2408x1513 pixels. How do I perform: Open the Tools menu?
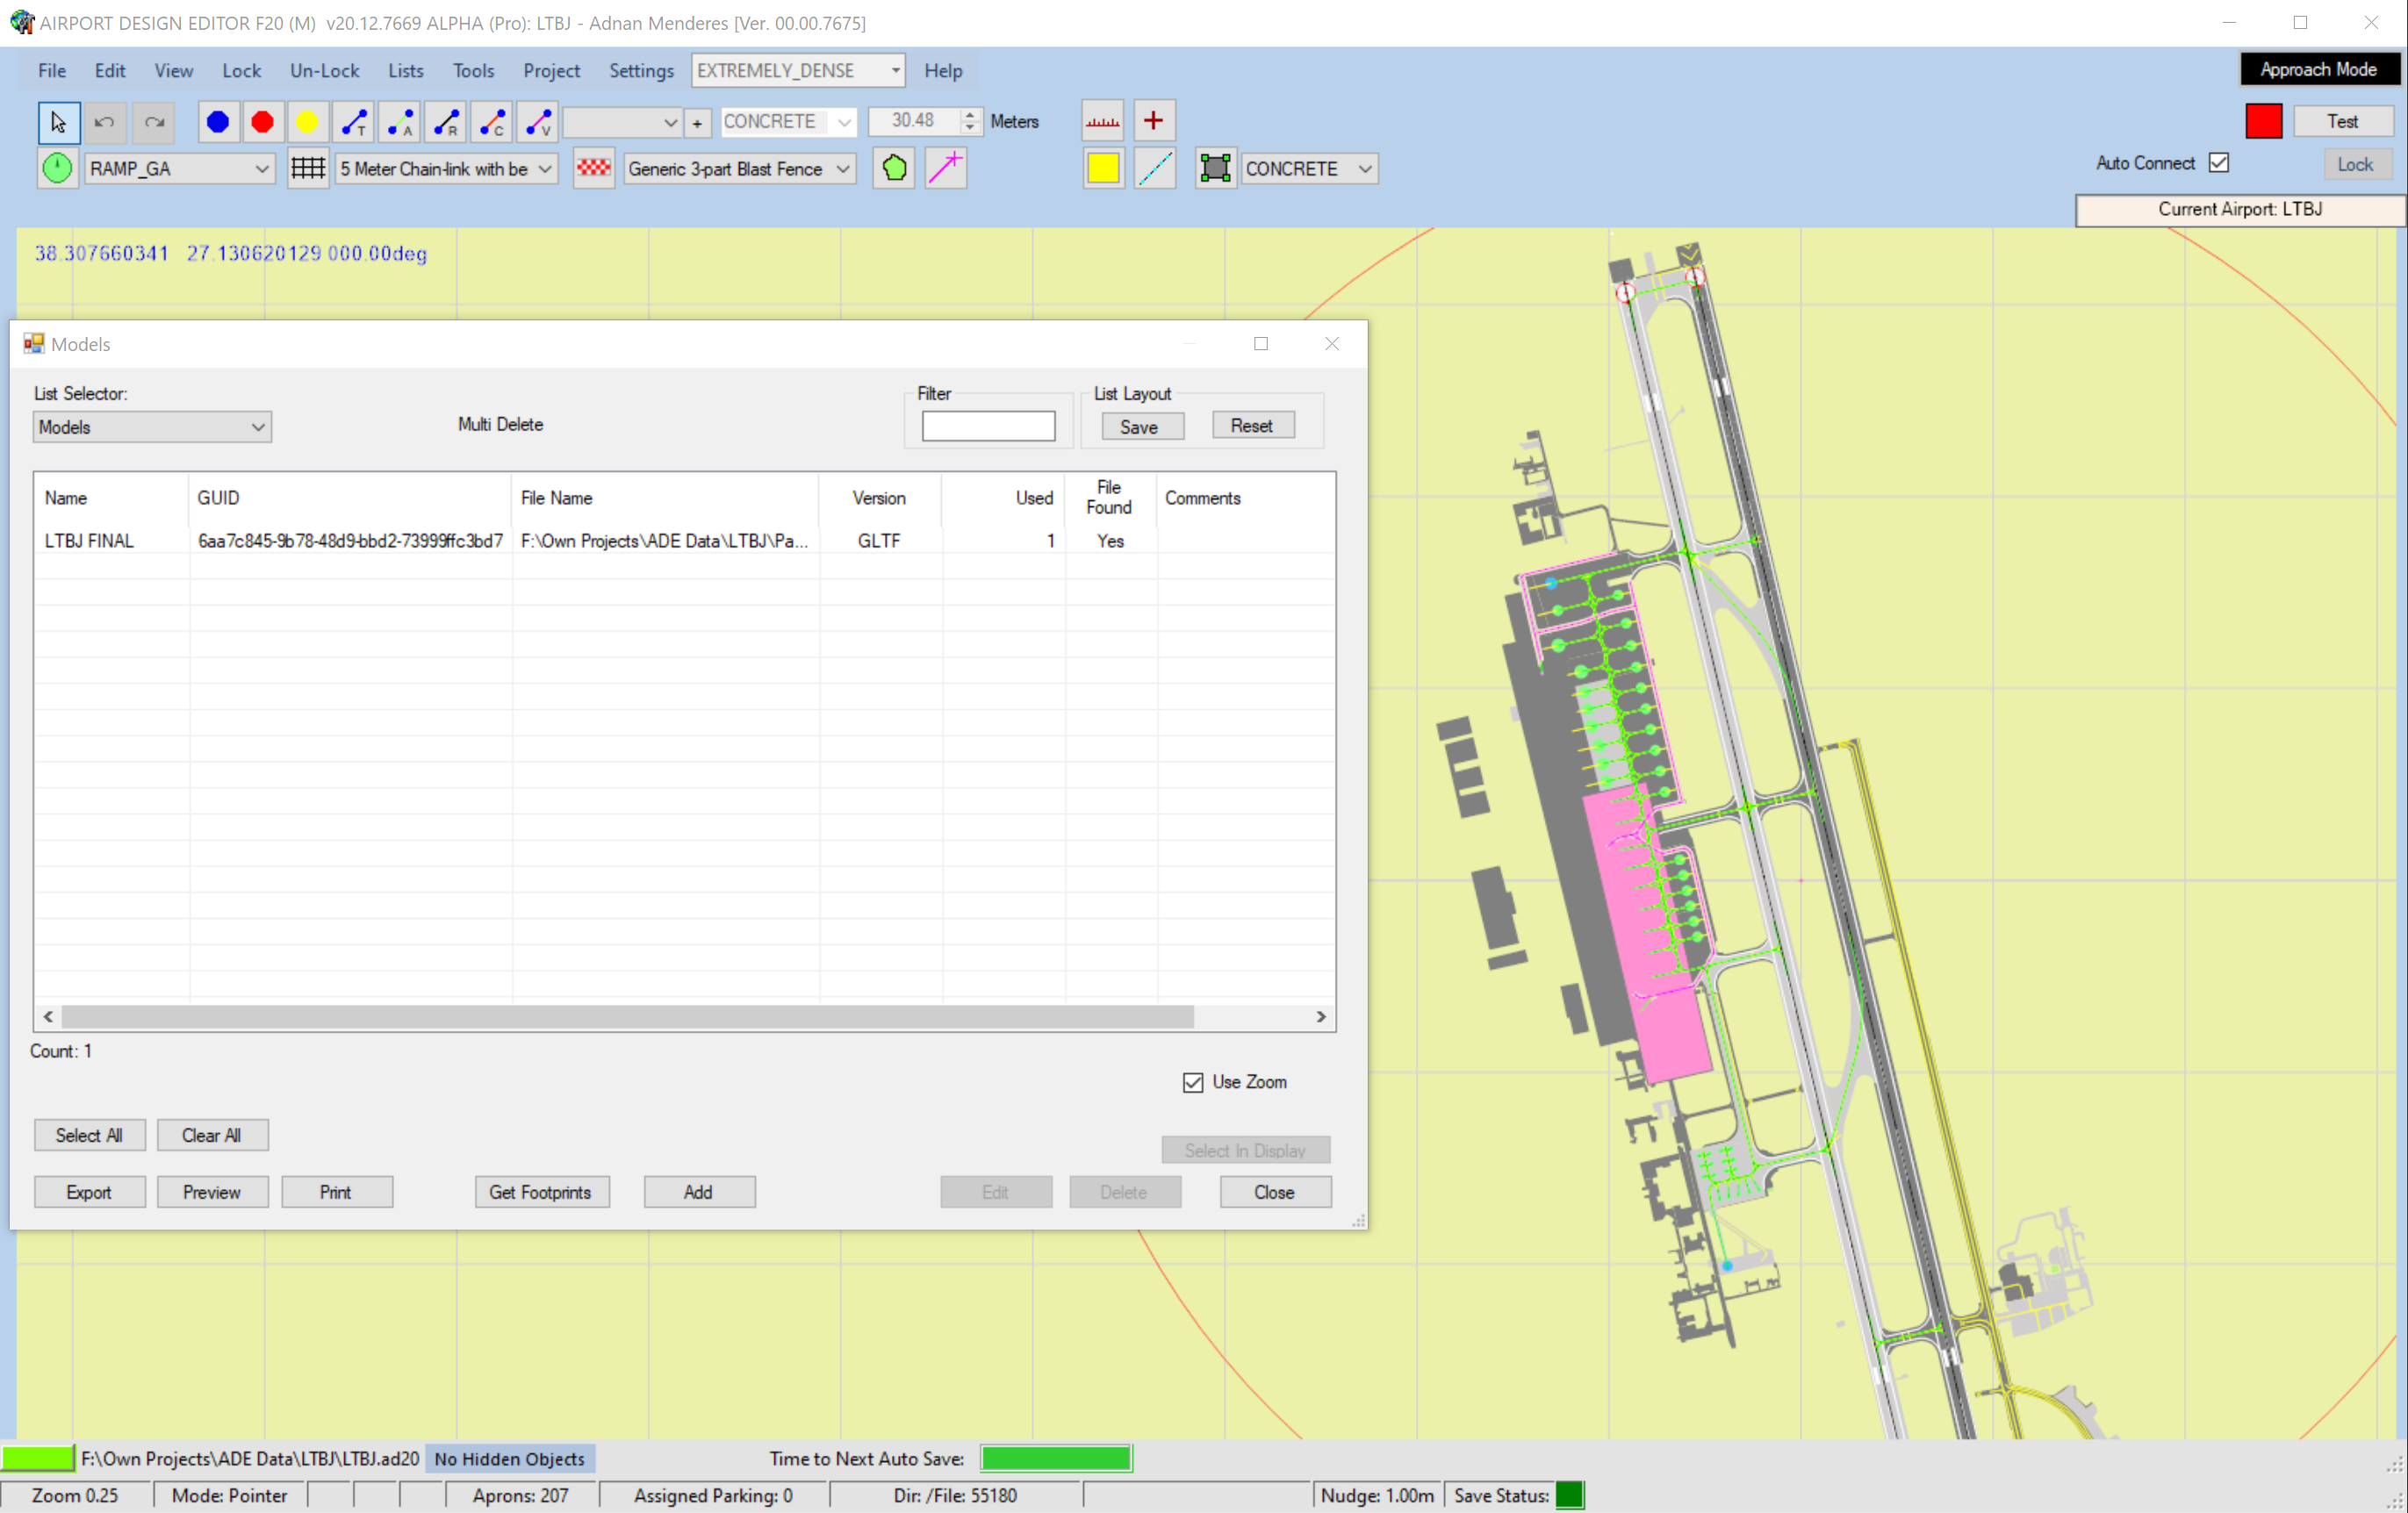tap(473, 71)
